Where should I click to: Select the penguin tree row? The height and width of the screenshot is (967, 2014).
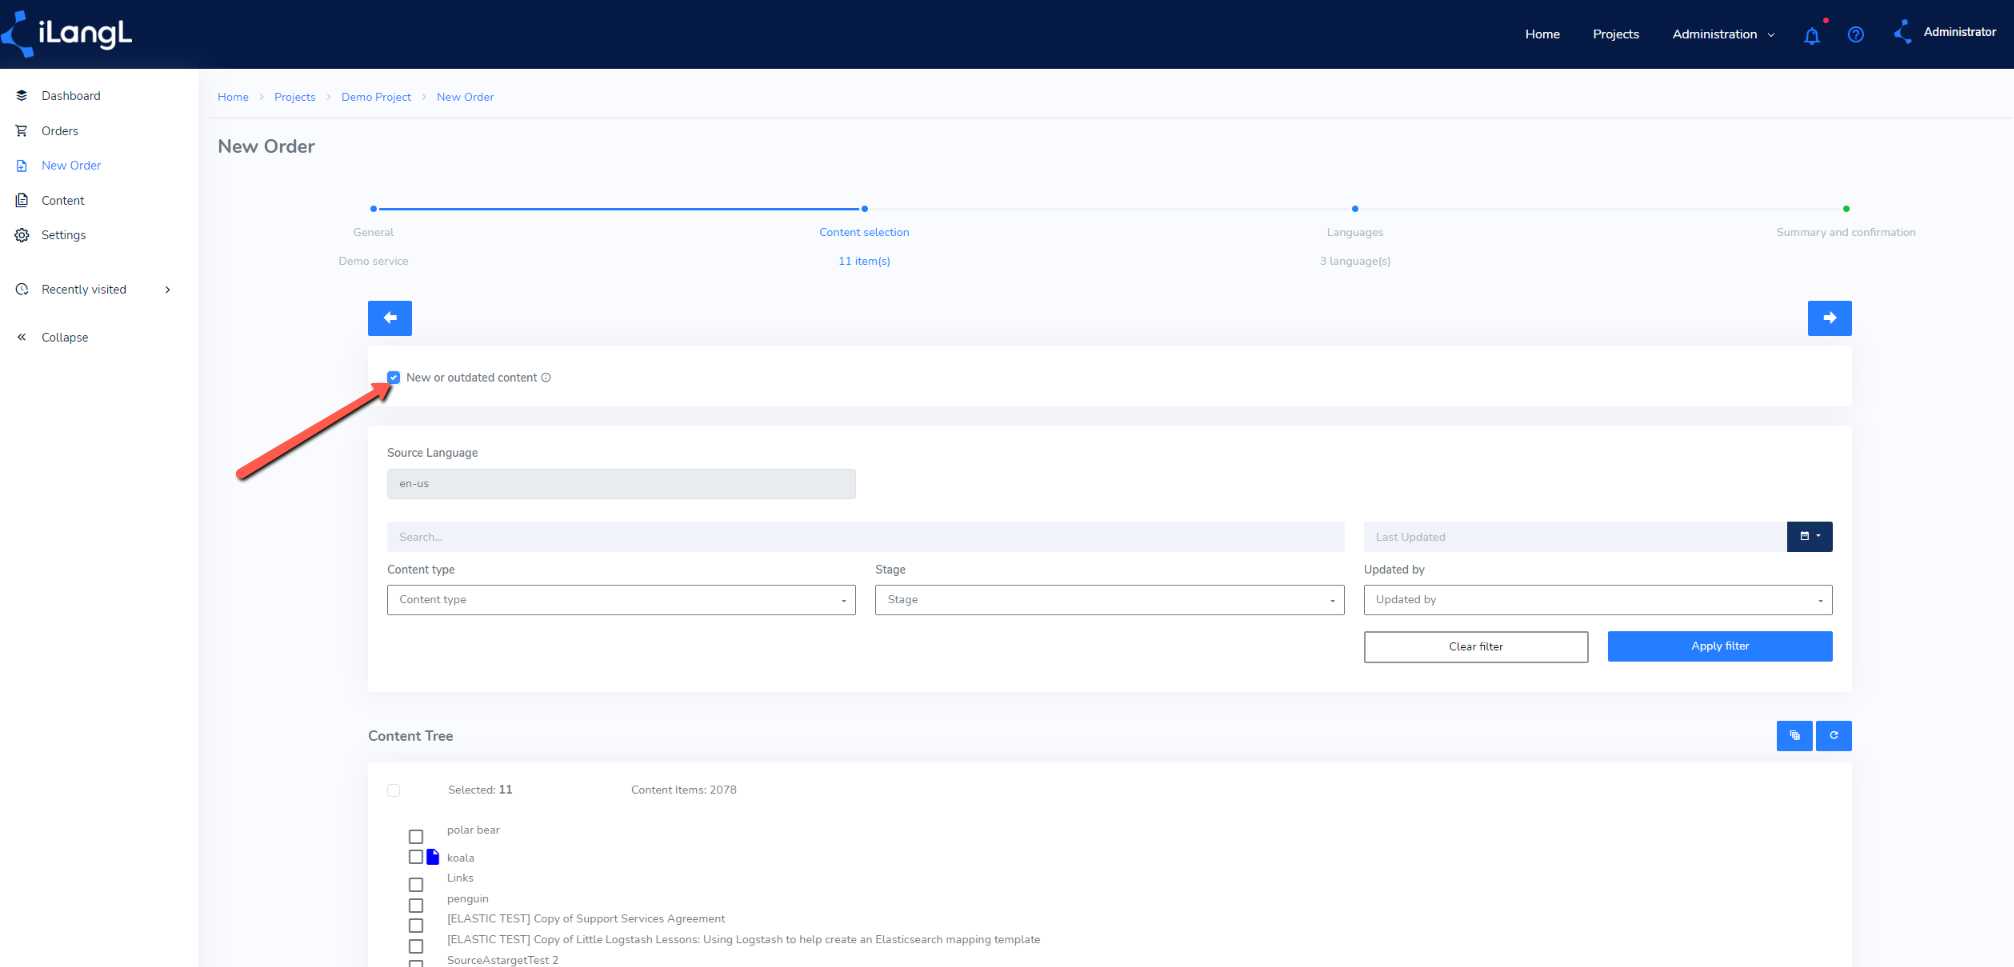click(x=468, y=899)
